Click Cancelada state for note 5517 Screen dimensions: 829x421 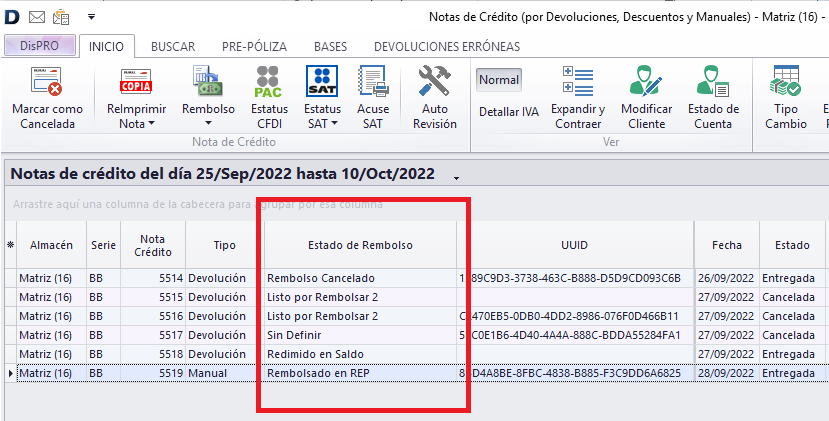[792, 335]
